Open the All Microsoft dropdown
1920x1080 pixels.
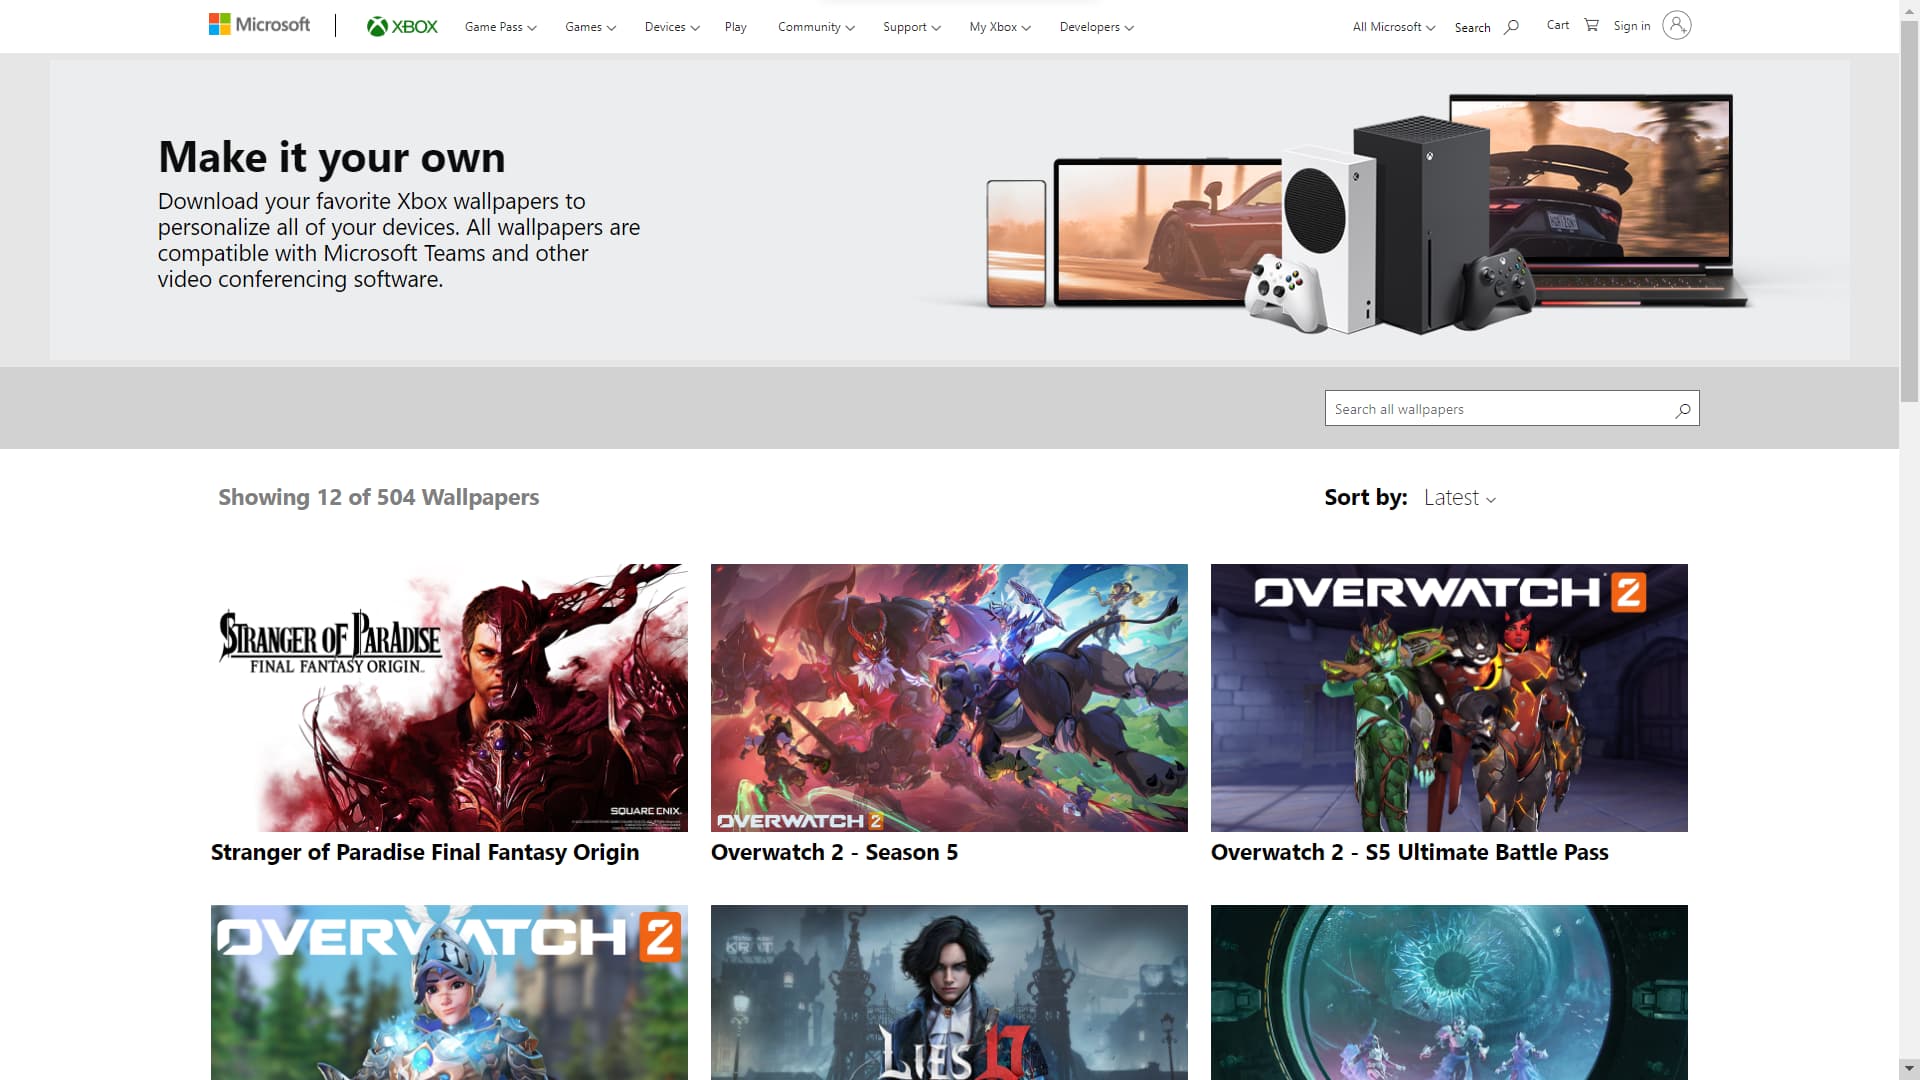click(x=1392, y=27)
